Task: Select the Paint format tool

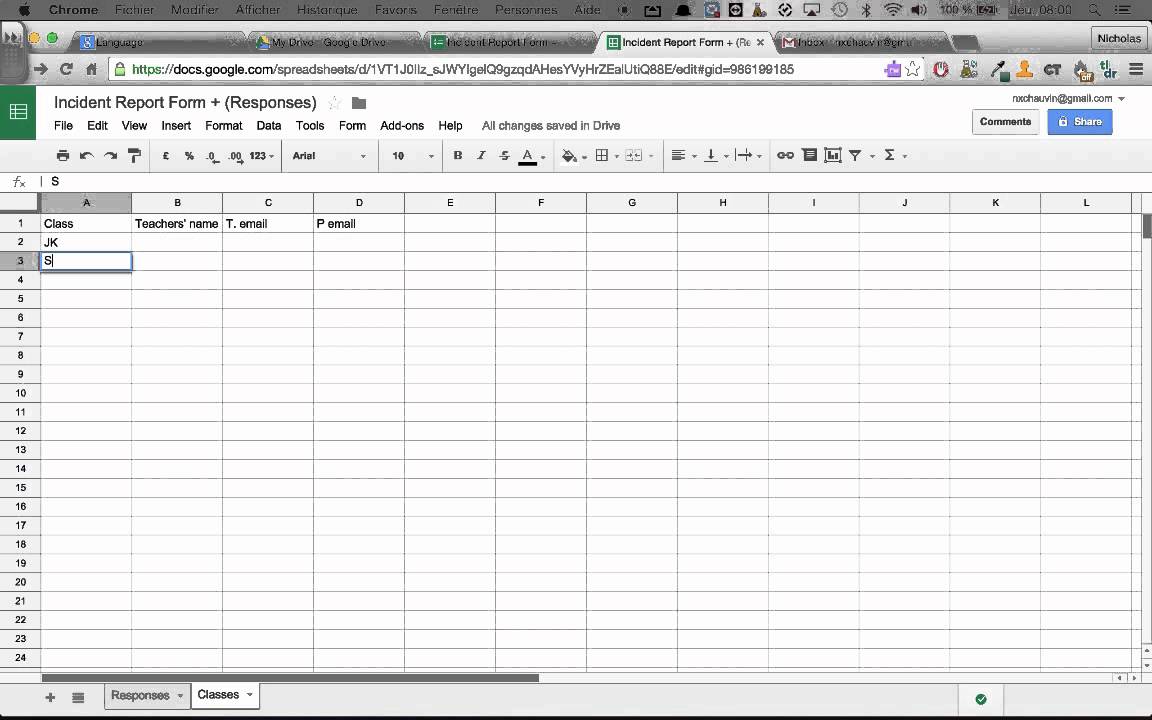Action: point(134,156)
